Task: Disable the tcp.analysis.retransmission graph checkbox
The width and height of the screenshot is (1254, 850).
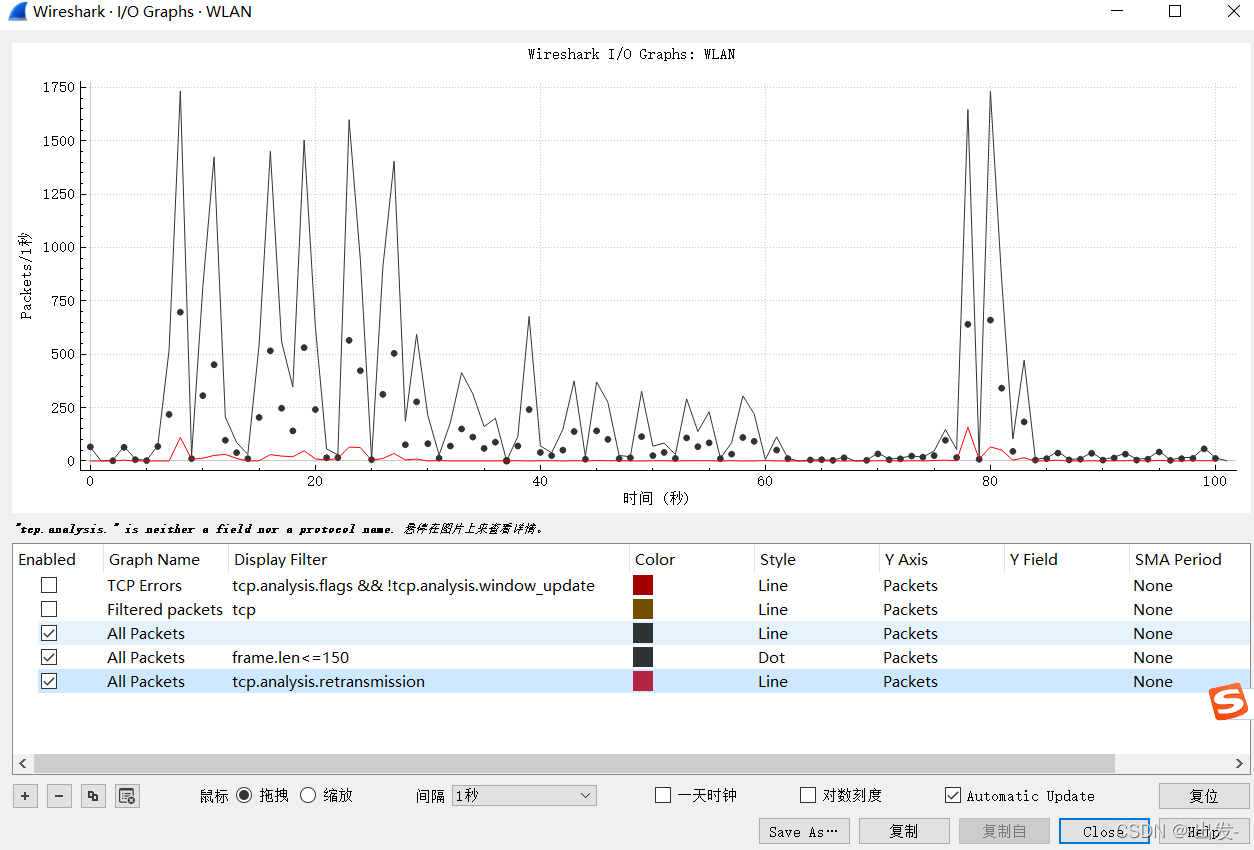Action: point(49,681)
